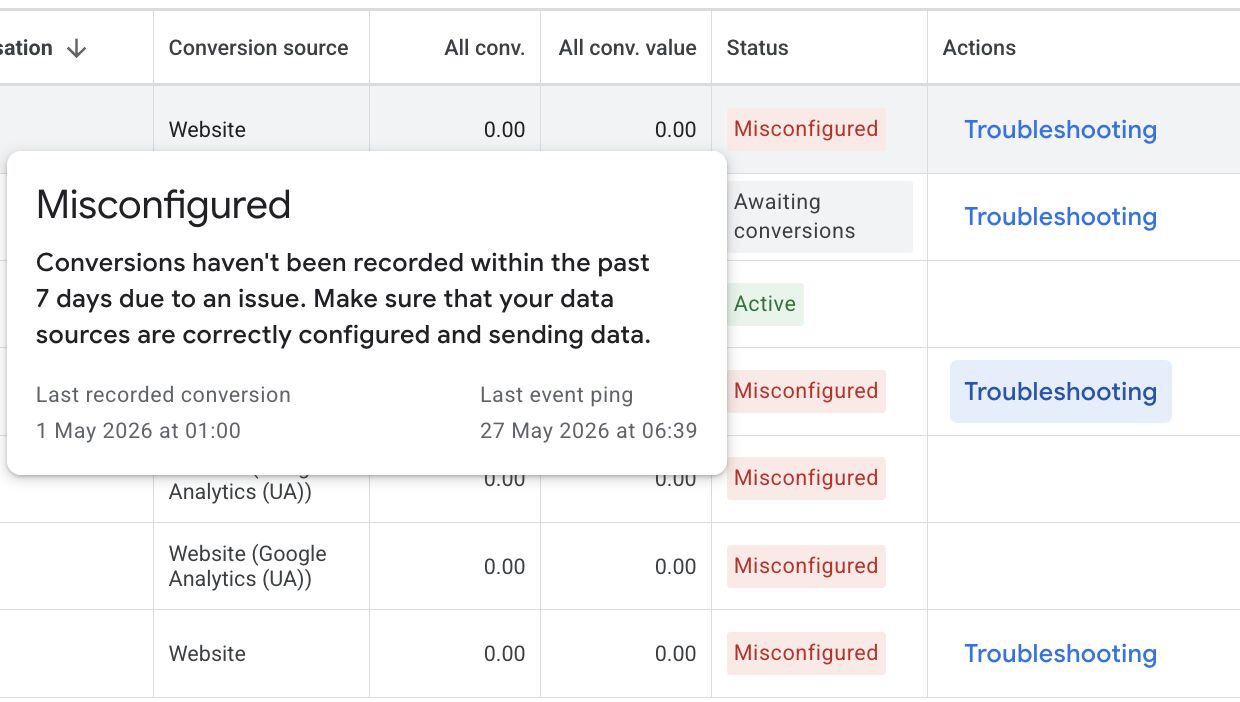Click the green Active status badge
The height and width of the screenshot is (702, 1240).
765,304
